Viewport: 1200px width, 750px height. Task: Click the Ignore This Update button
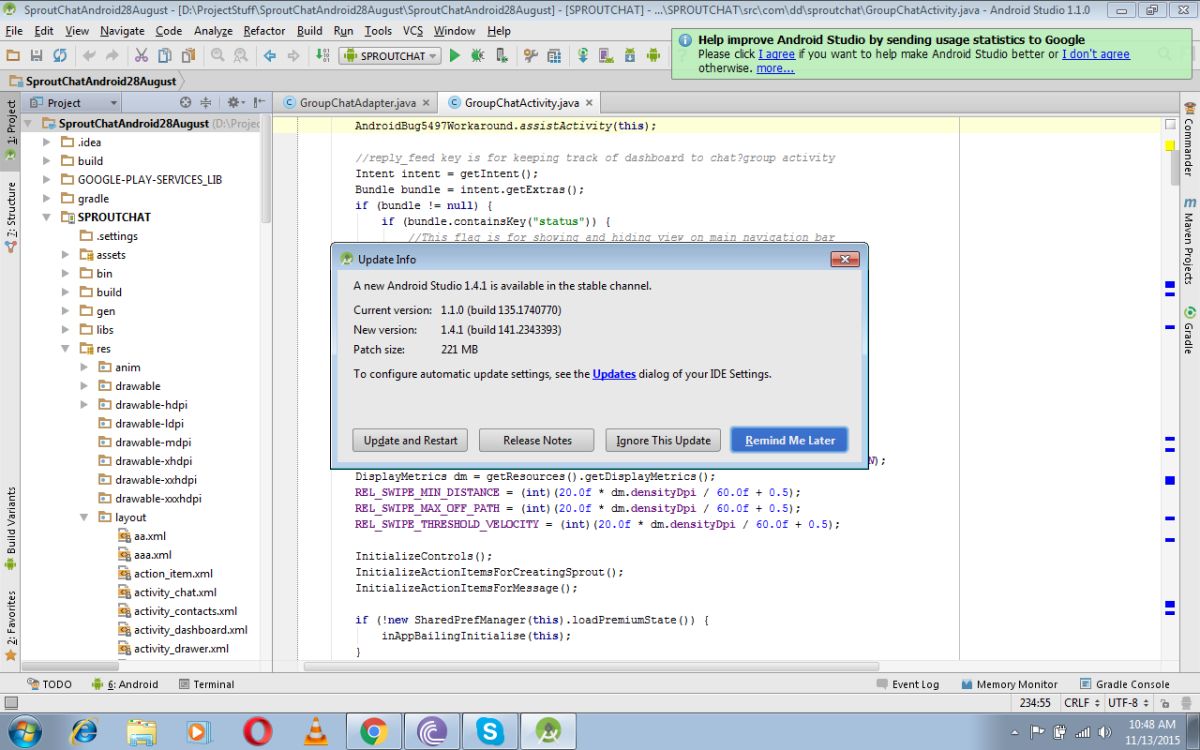tap(664, 440)
